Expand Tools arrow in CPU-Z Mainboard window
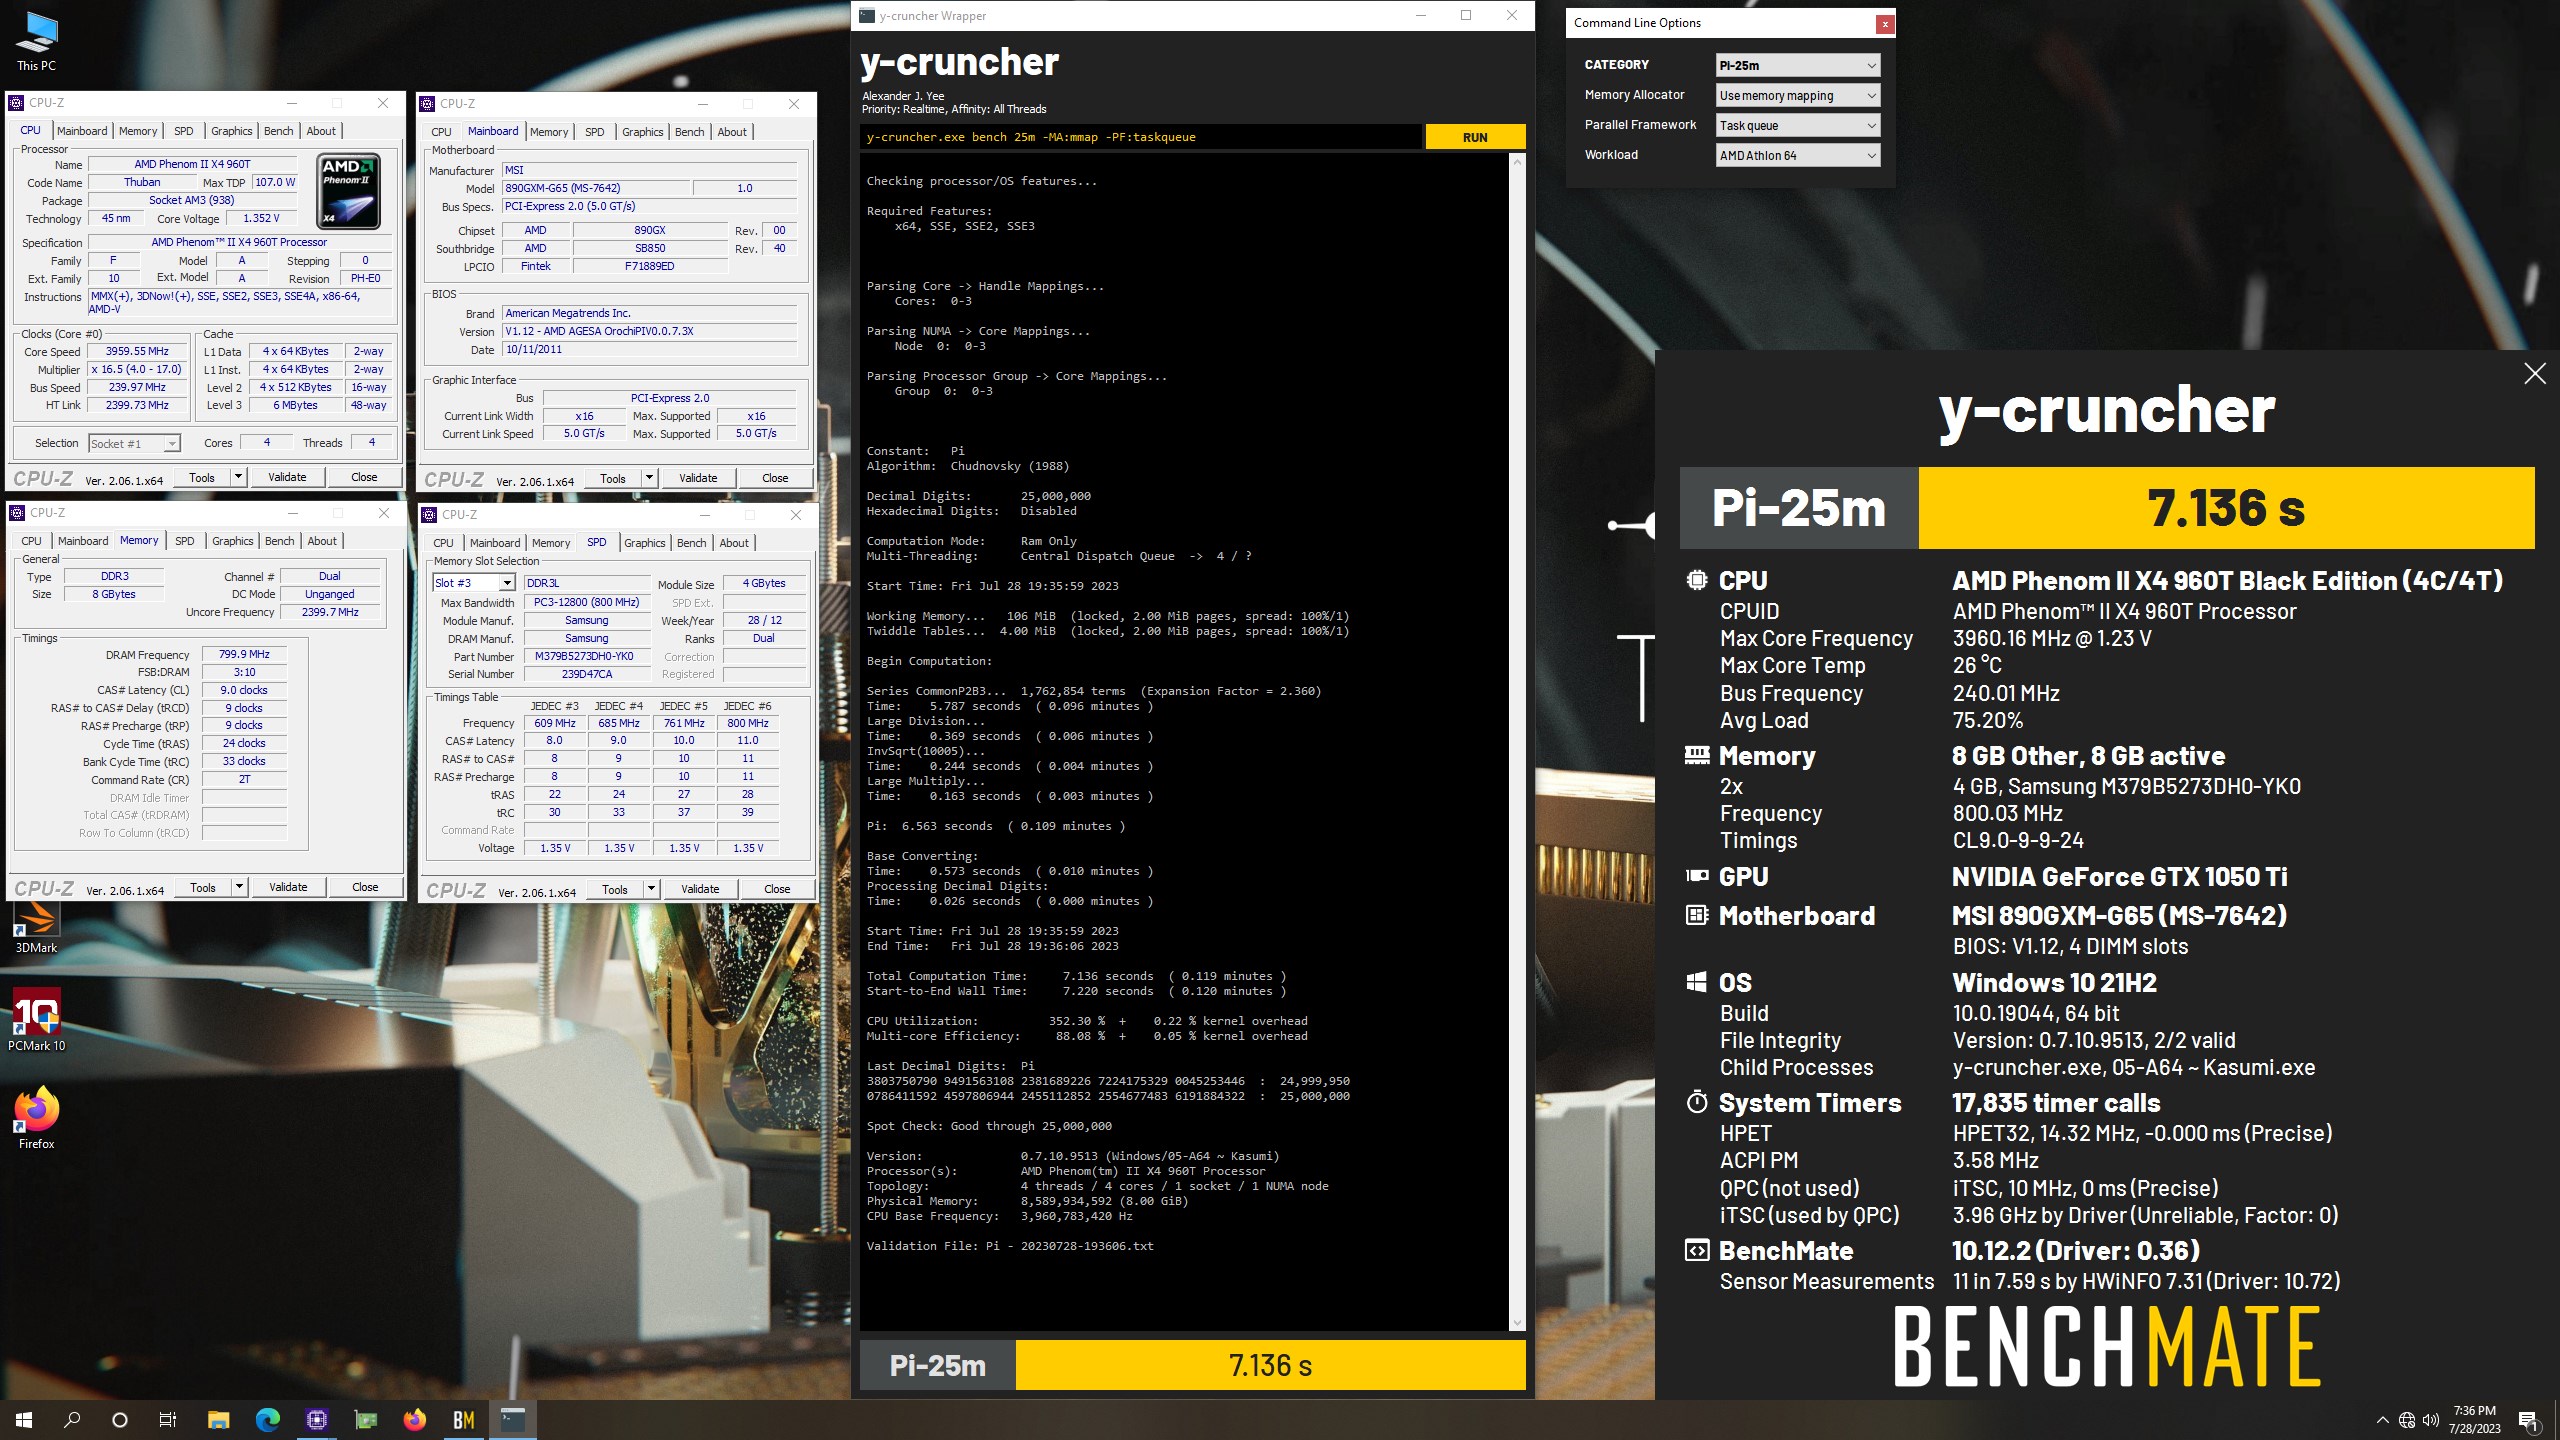2560x1440 pixels. 649,478
